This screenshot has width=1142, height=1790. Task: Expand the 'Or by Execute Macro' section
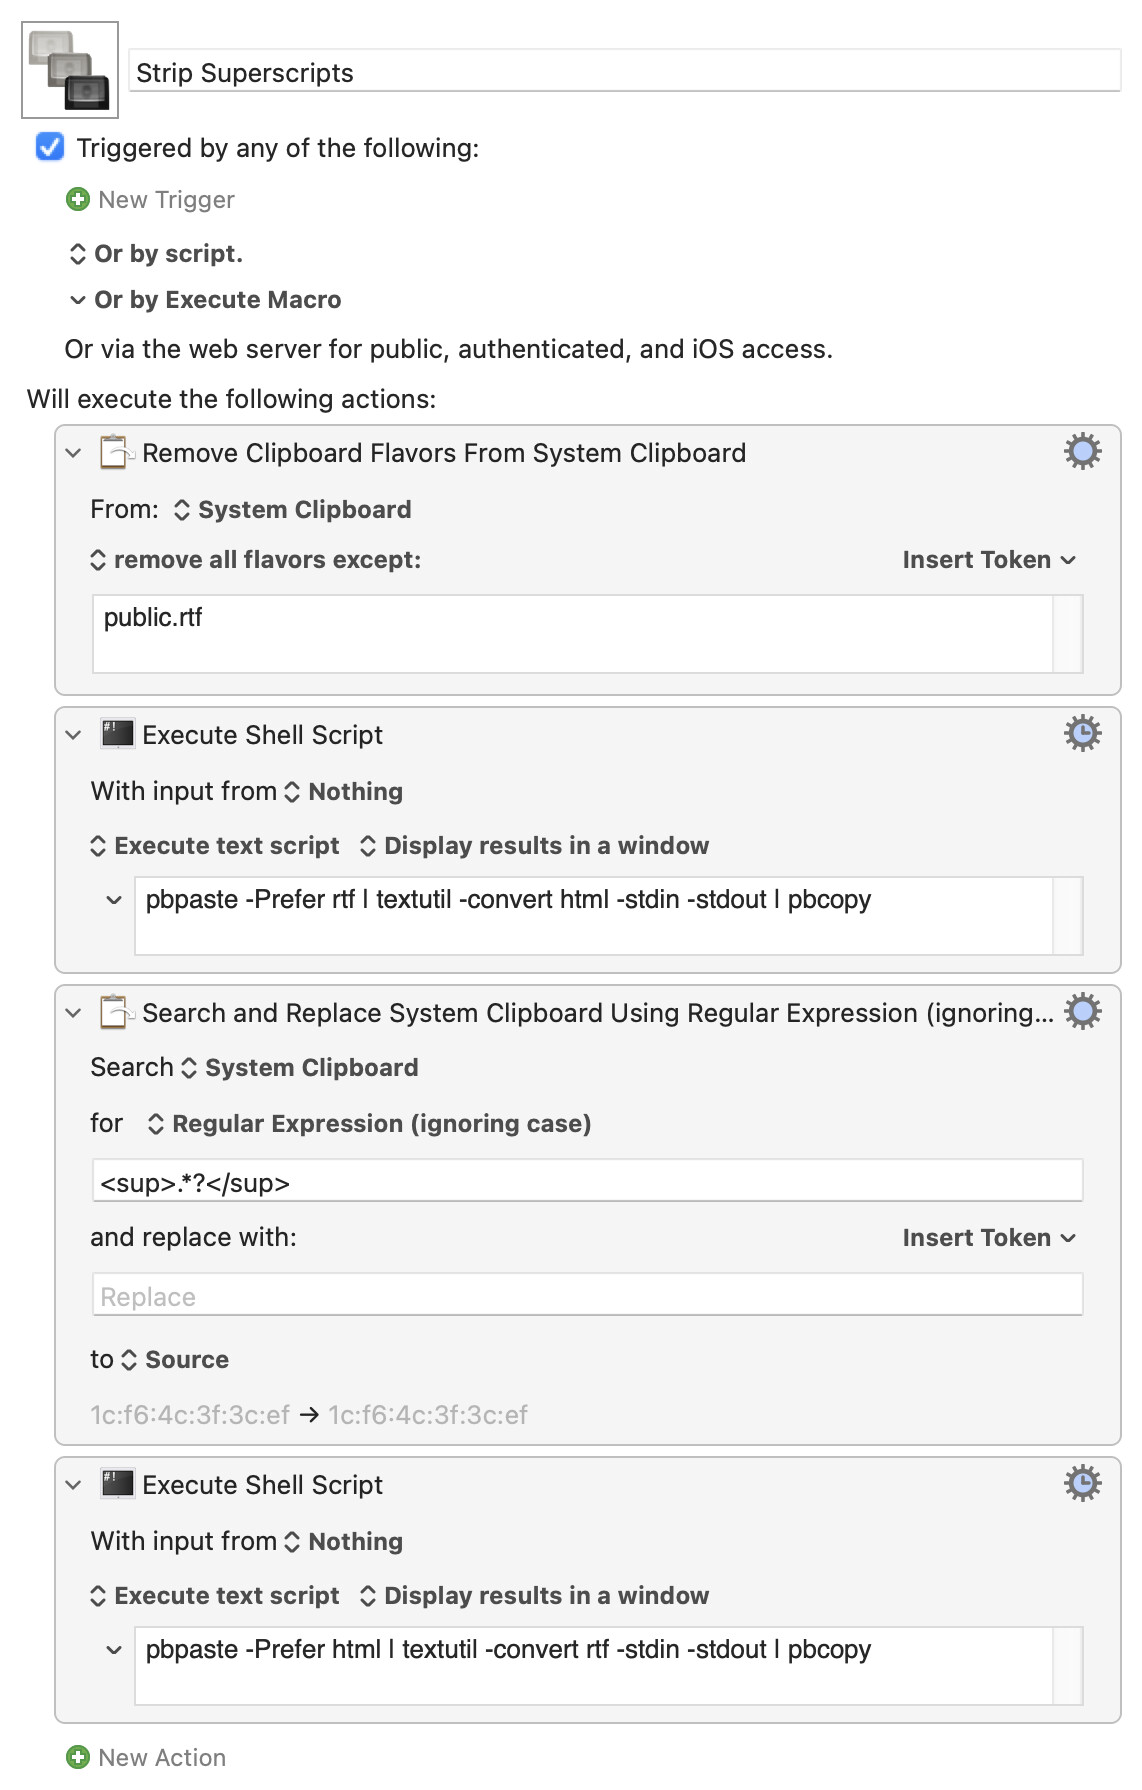pos(77,300)
